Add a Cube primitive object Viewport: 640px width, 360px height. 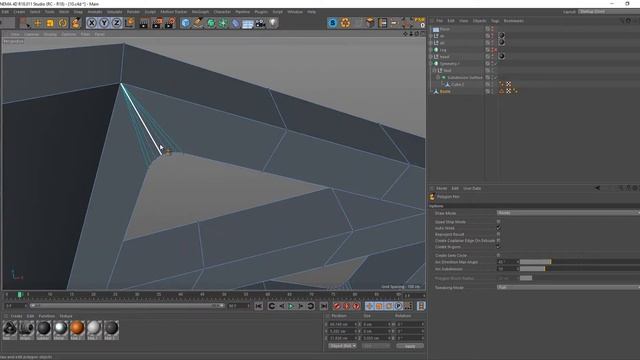click(185, 23)
